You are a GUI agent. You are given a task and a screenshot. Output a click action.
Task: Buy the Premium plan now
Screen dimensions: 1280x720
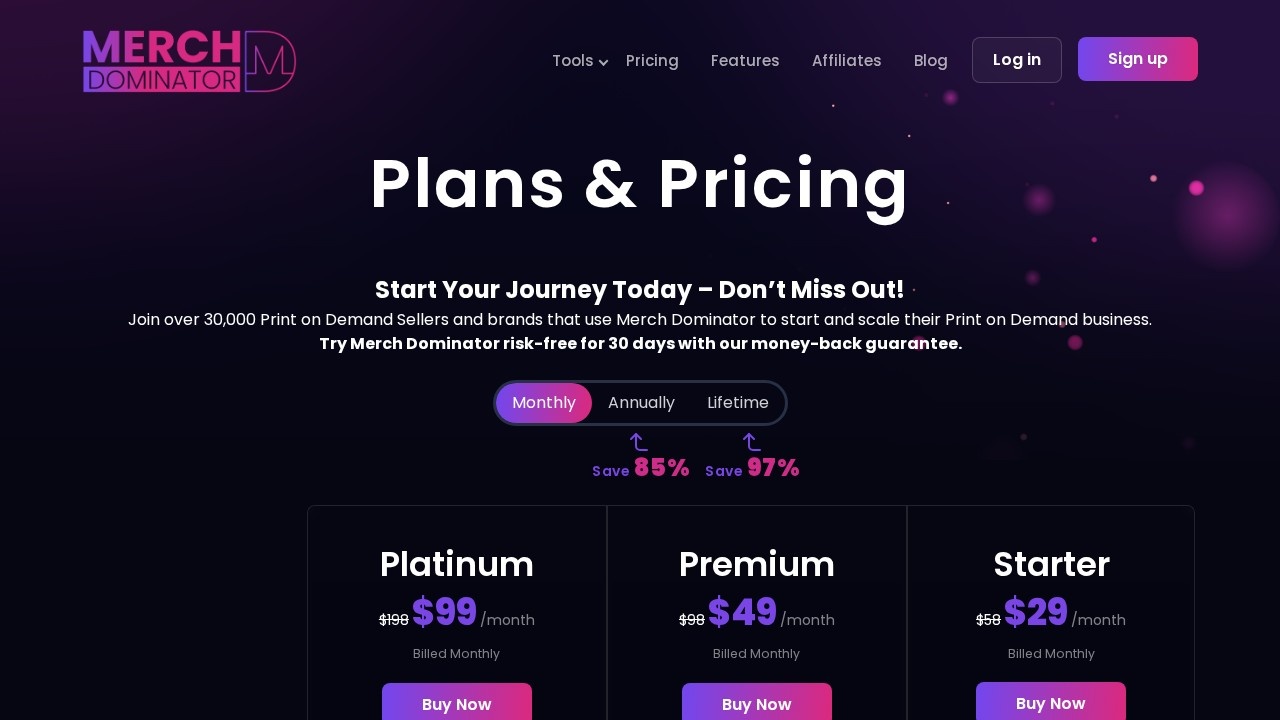click(757, 703)
